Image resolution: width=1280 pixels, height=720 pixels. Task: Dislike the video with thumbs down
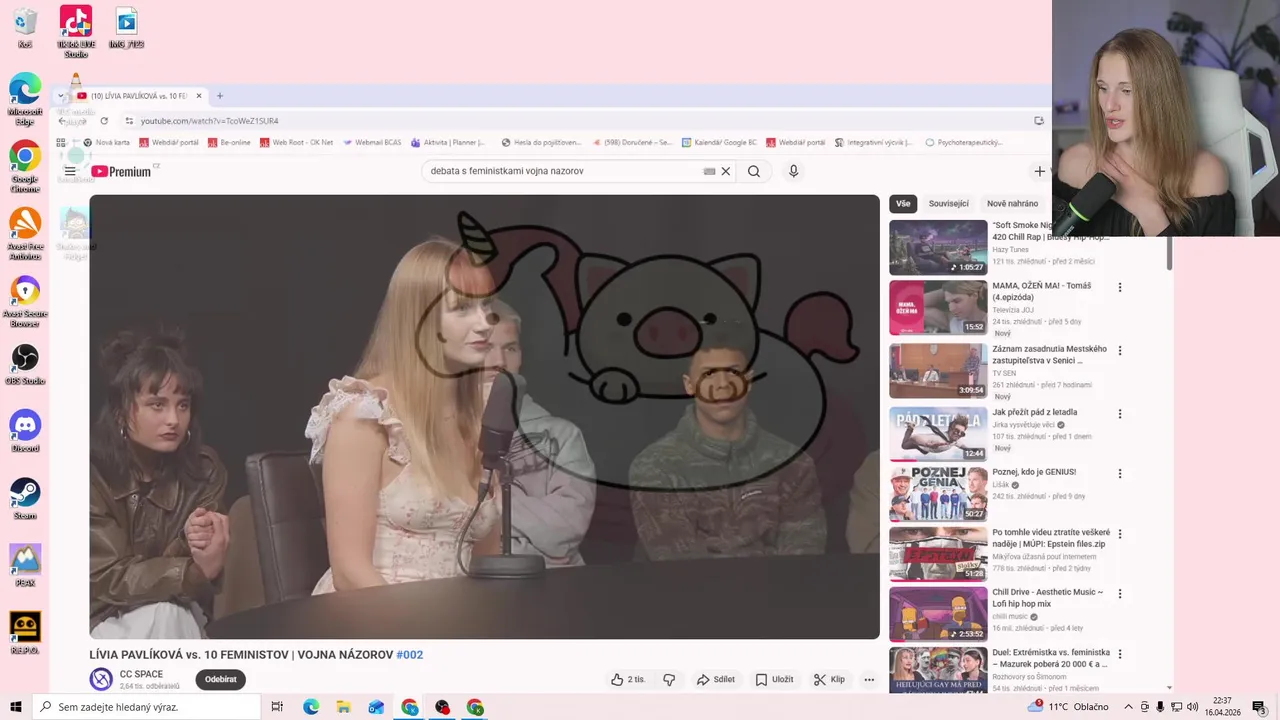[x=669, y=679]
